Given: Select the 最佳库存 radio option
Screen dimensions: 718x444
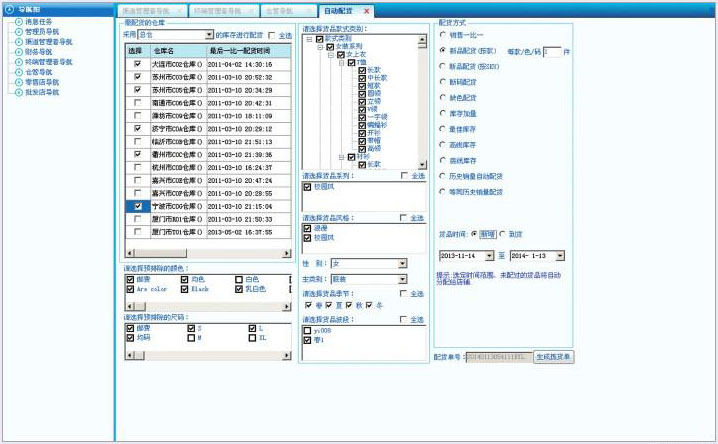Looking at the screenshot, I should tap(442, 129).
